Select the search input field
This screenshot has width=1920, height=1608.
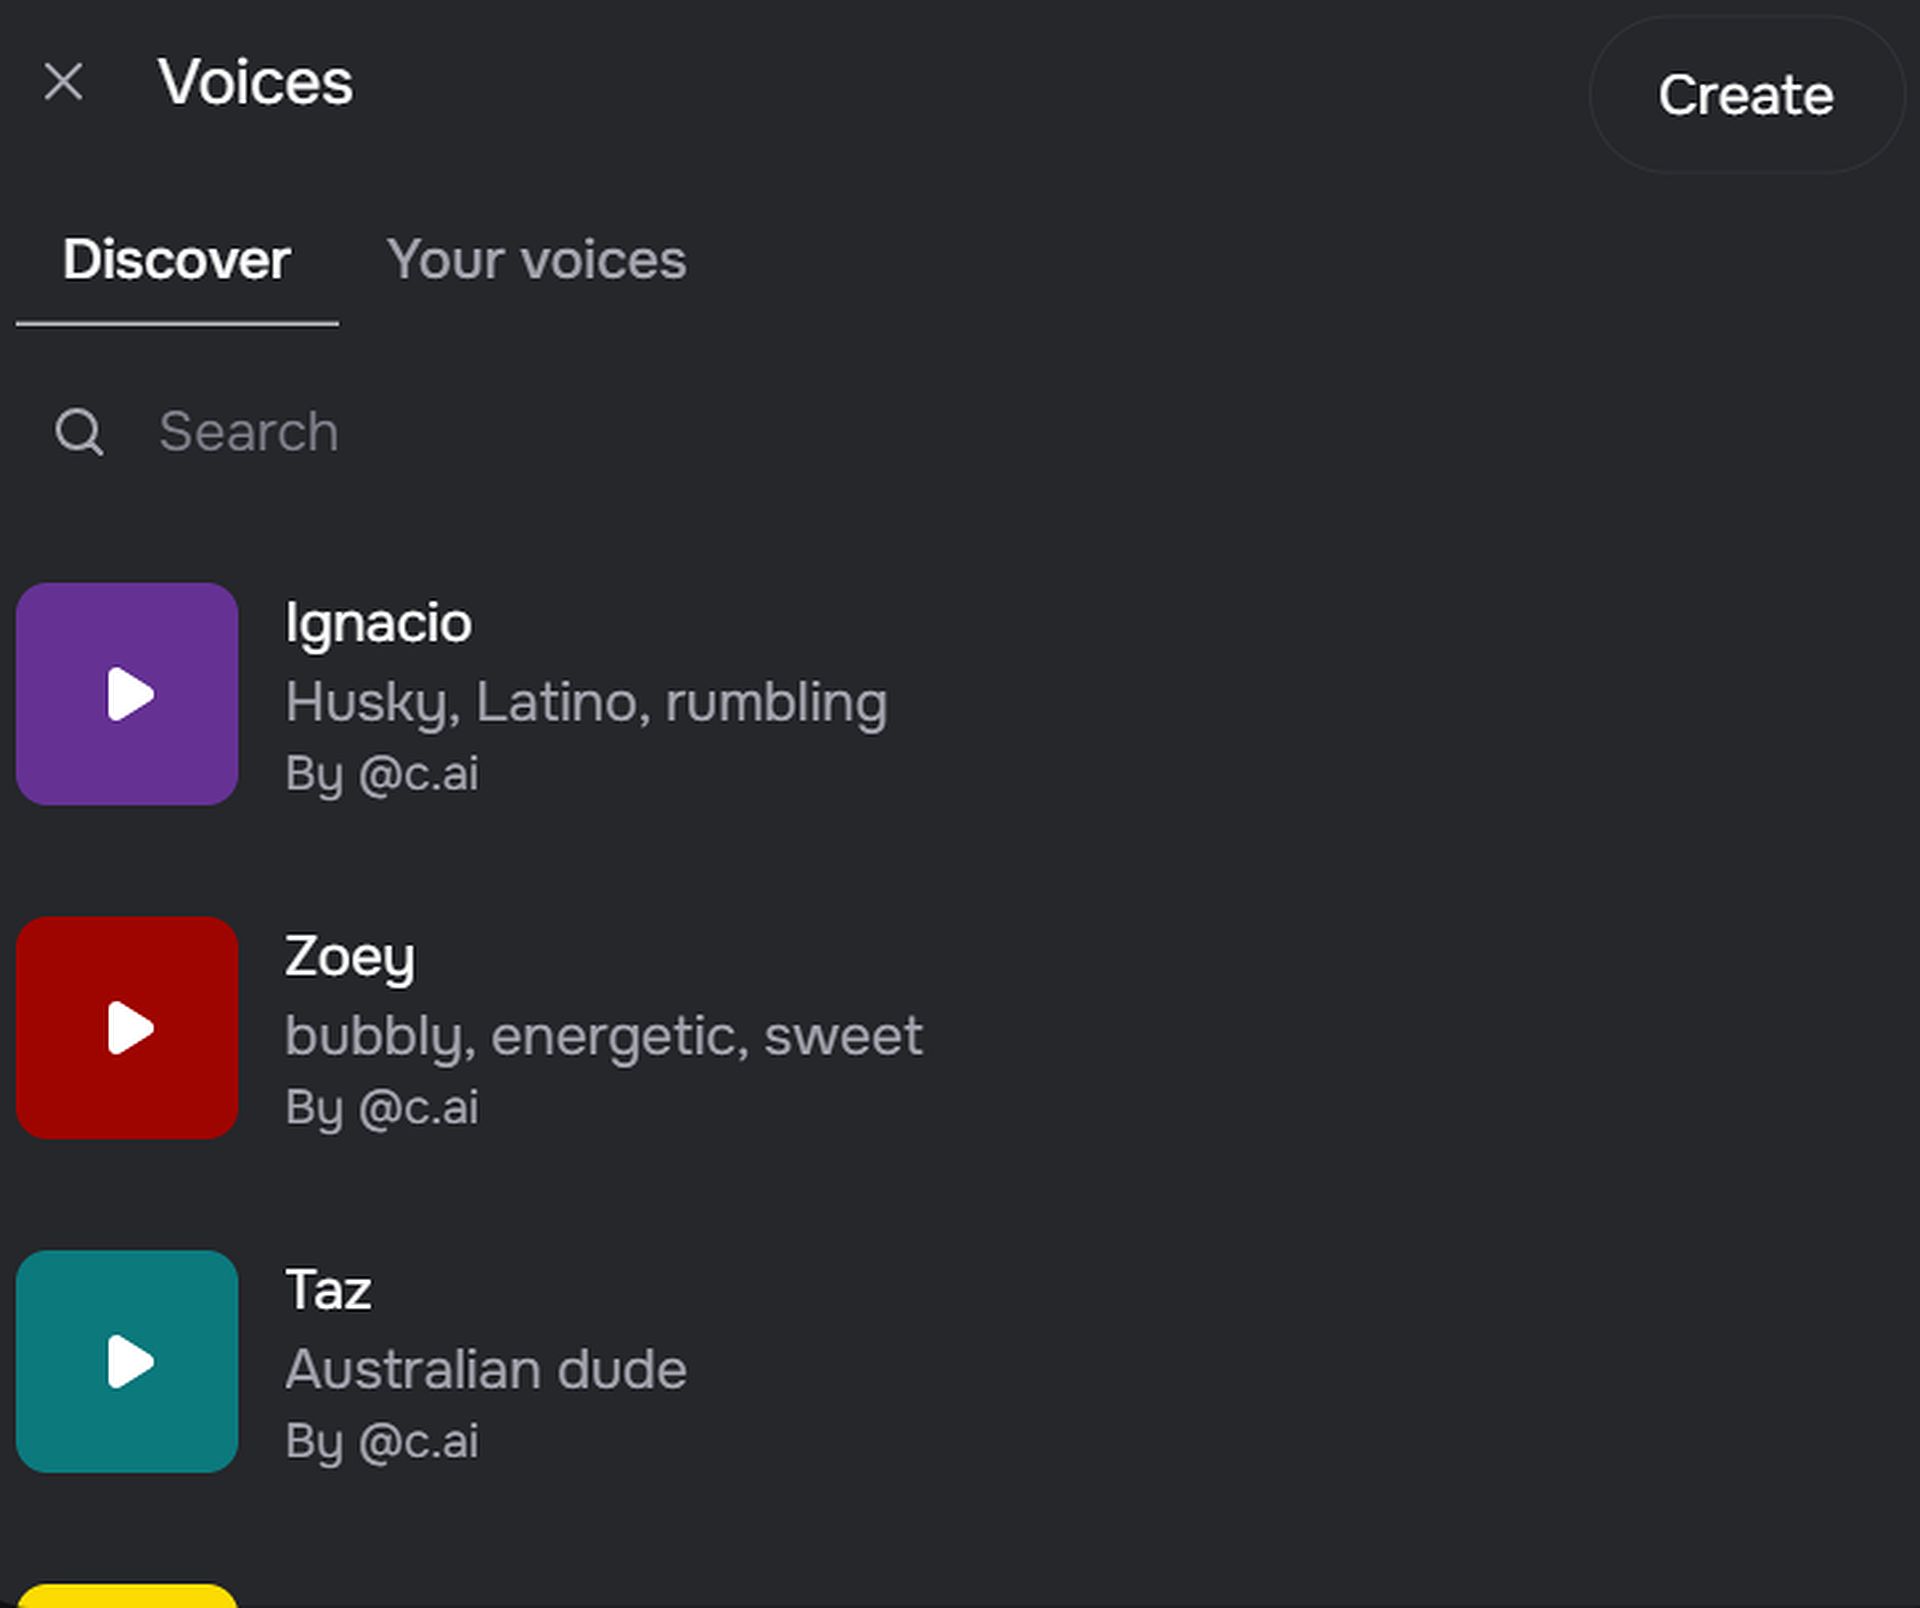pyautogui.click(x=960, y=431)
